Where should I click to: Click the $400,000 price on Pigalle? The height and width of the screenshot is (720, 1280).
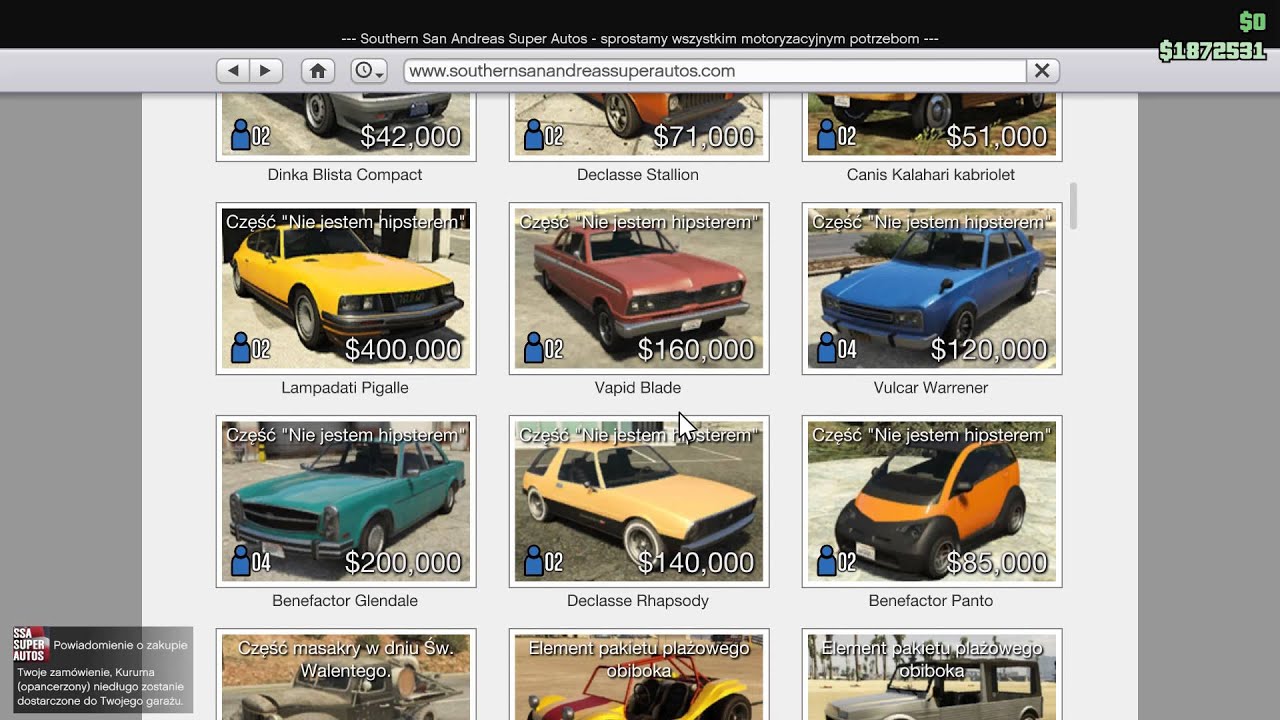pyautogui.click(x=403, y=349)
